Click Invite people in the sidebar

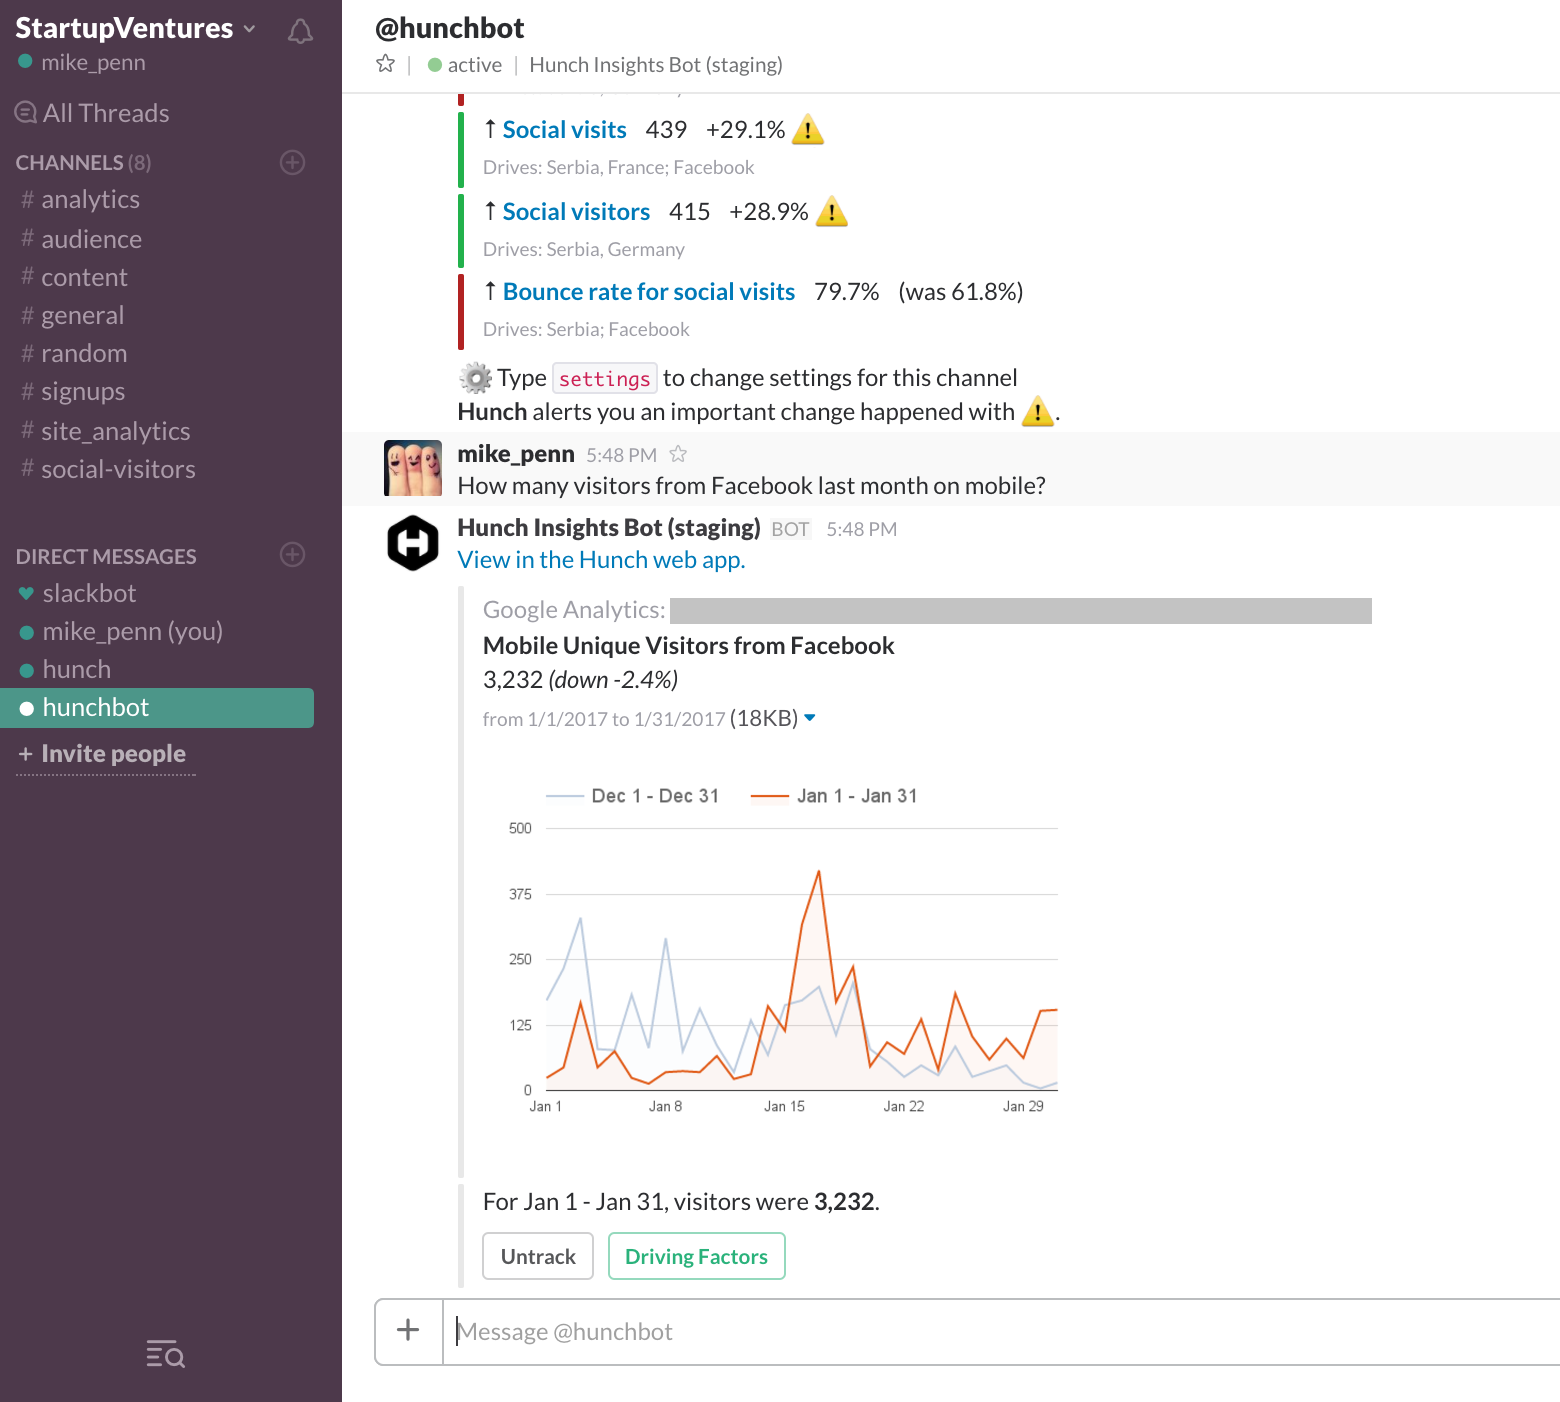[113, 754]
